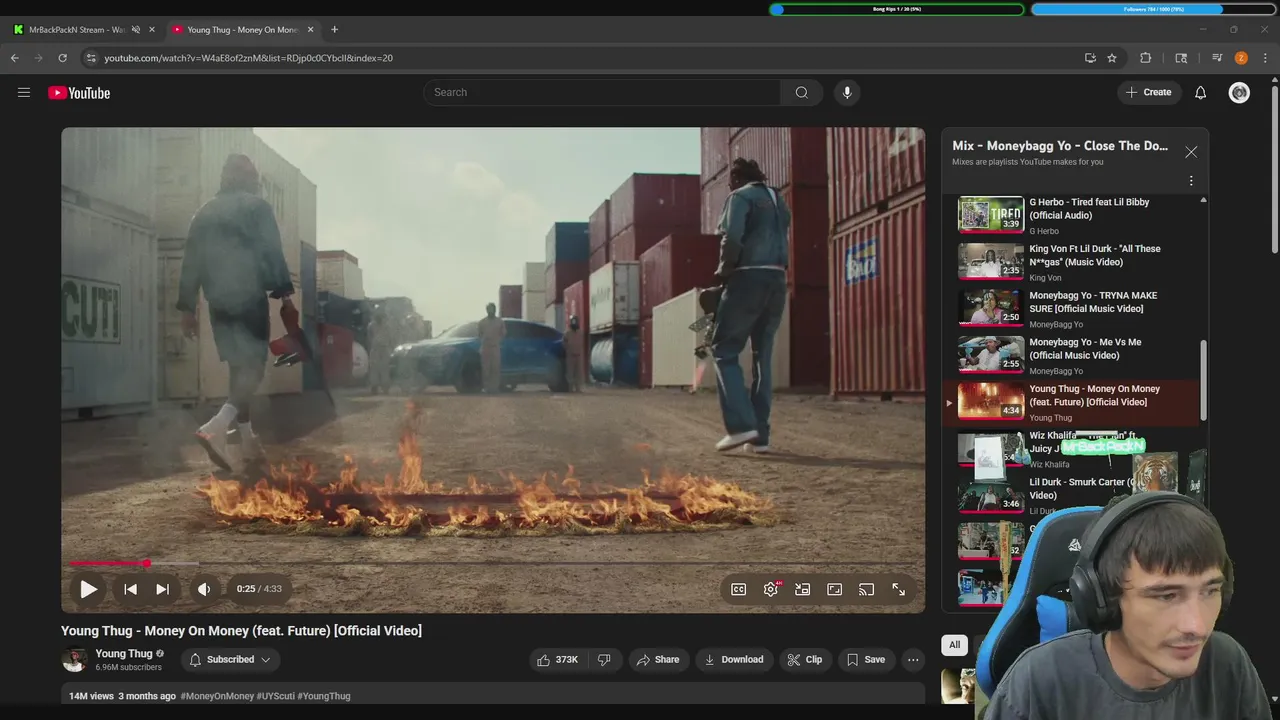
Task: Install app icon in address bar
Action: pyautogui.click(x=1090, y=58)
